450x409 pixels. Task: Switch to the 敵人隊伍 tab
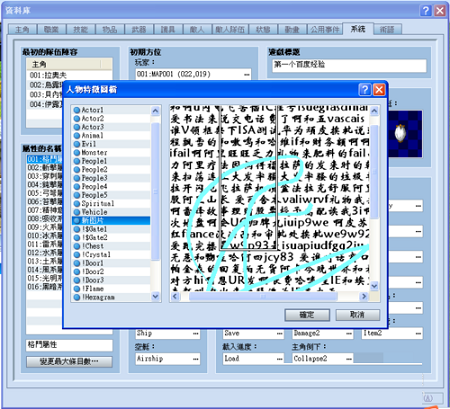coord(230,29)
